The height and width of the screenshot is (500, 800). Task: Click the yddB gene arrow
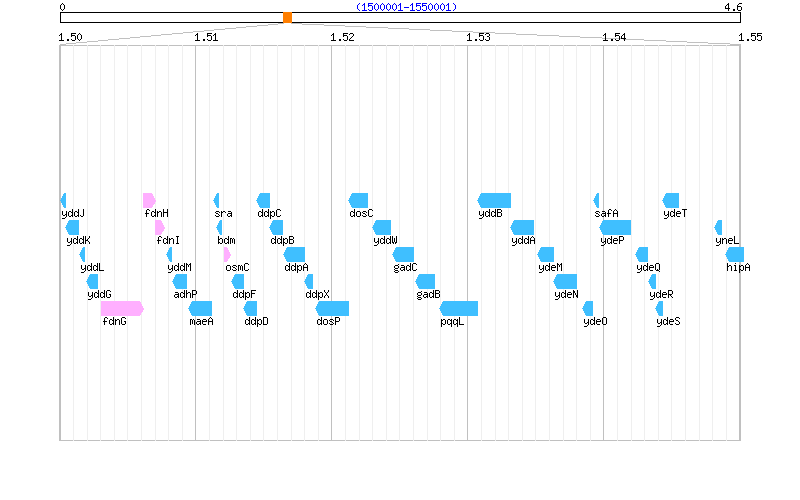coord(494,200)
